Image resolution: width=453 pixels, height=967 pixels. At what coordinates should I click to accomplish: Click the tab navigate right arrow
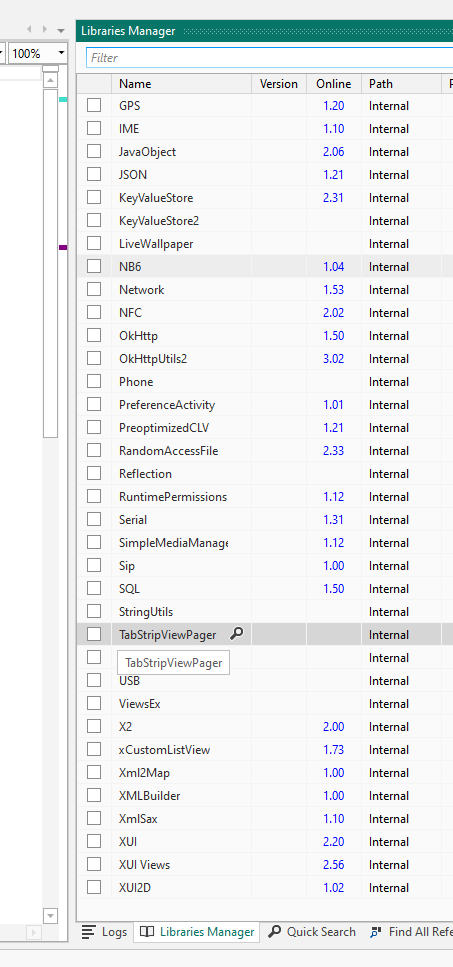point(44,29)
